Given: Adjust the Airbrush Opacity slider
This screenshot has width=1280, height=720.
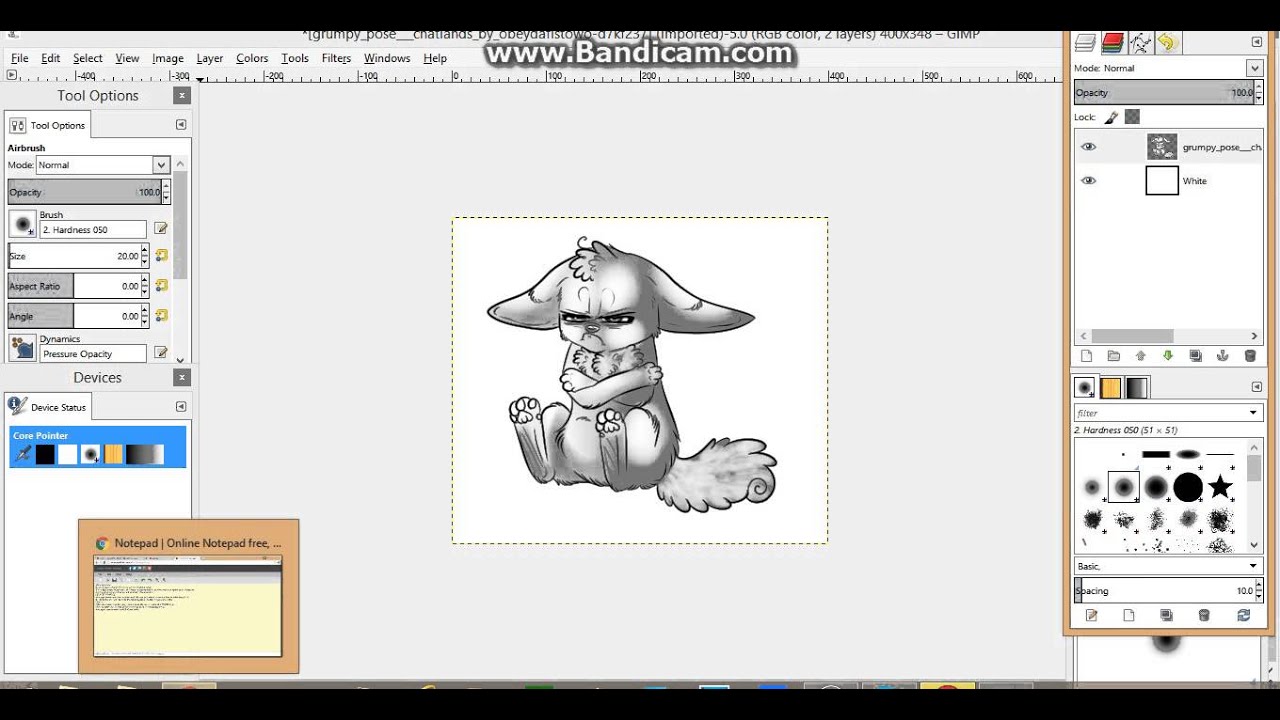Looking at the screenshot, I should point(89,192).
